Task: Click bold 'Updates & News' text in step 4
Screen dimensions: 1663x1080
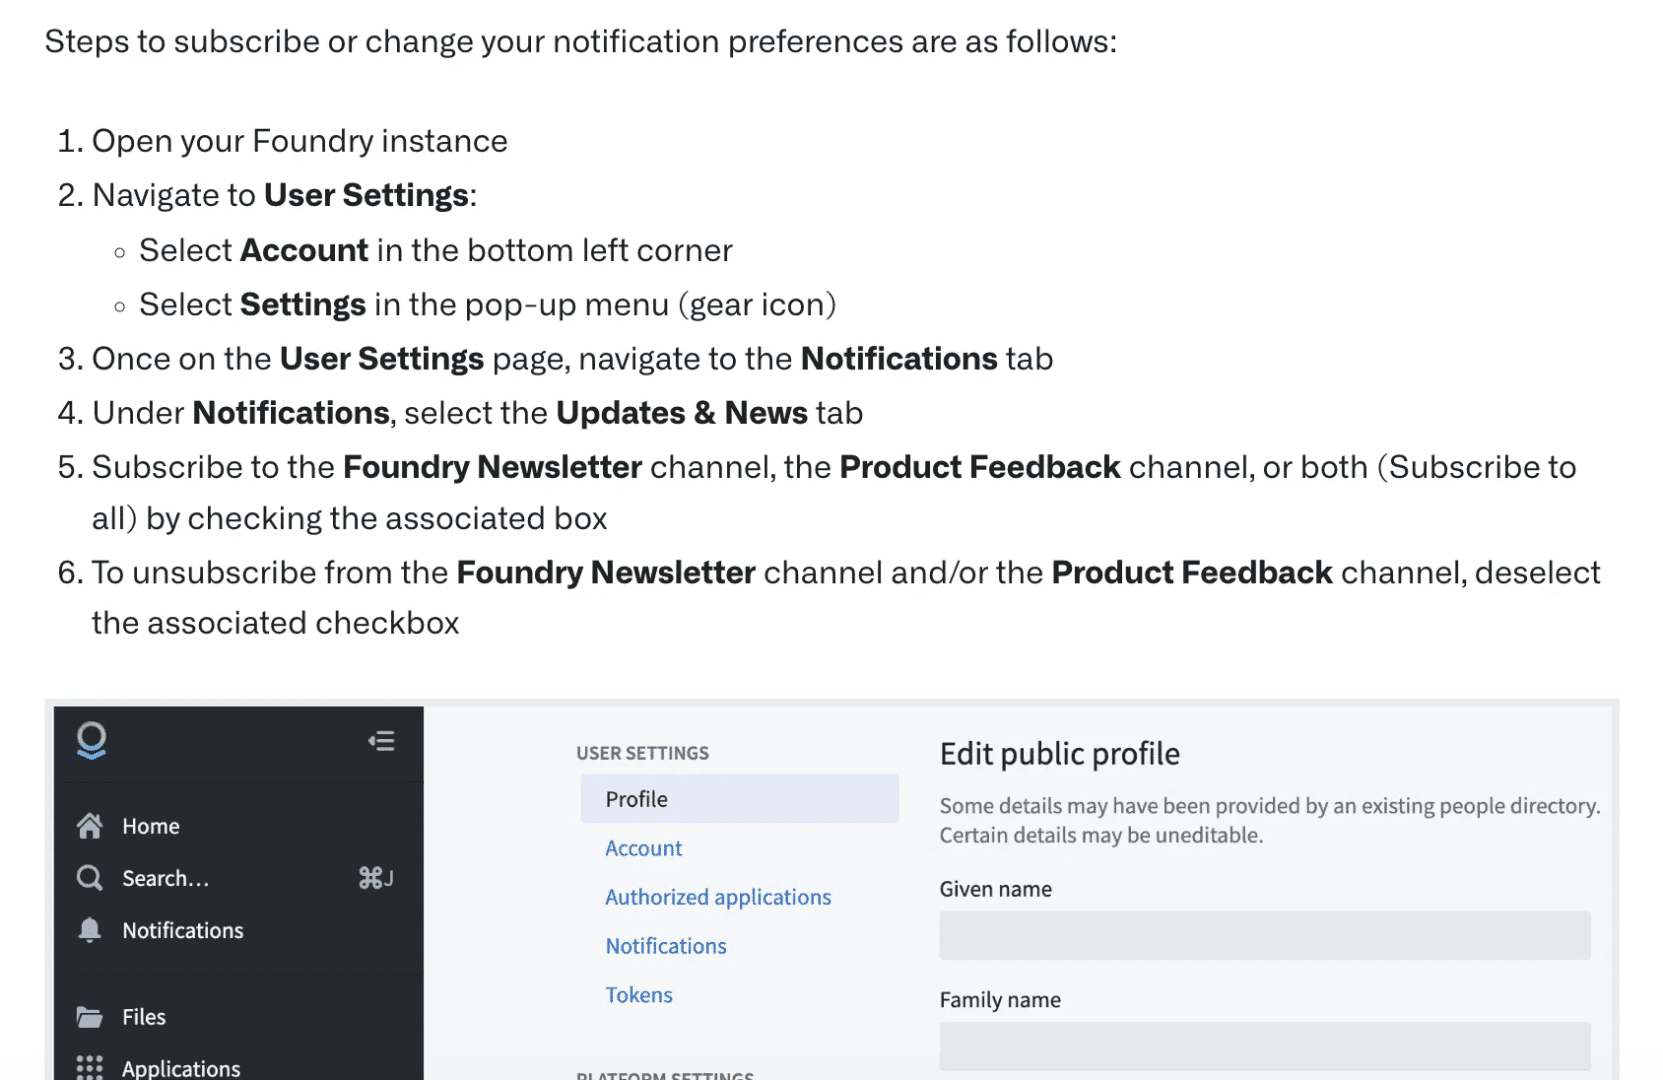Action: coord(681,413)
